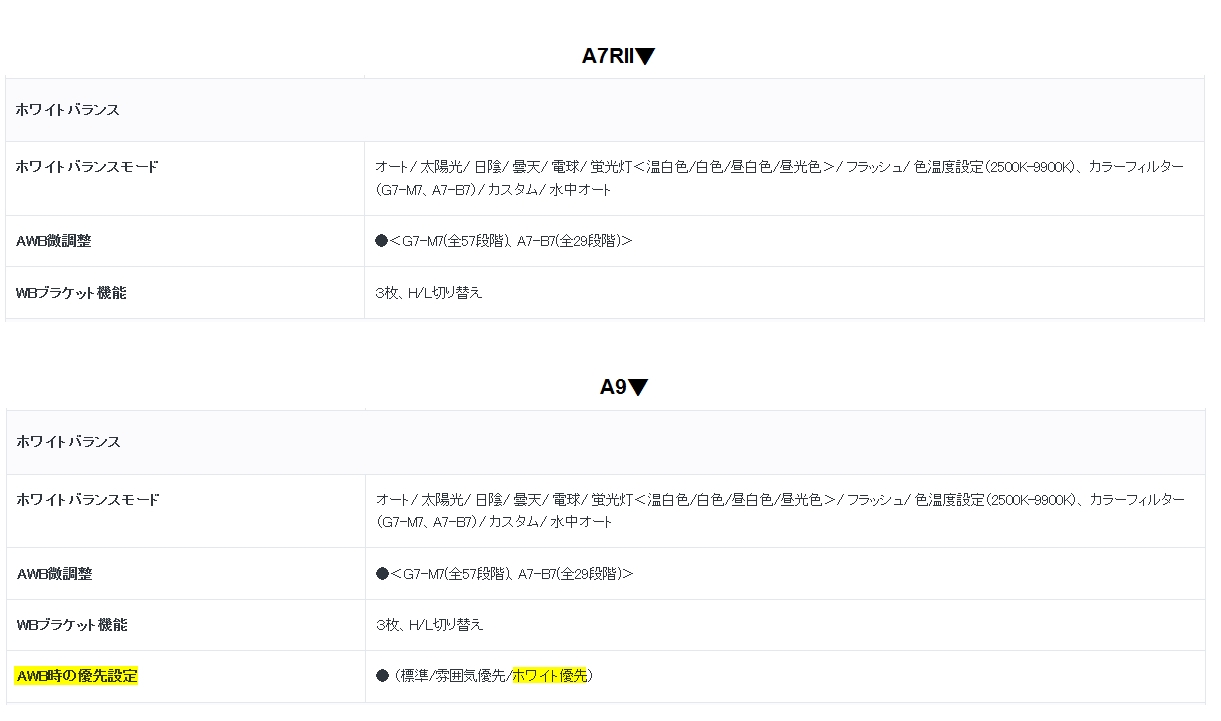
Task: Click the 標準/雰囲気優先 text in A9 table
Action: (453, 676)
